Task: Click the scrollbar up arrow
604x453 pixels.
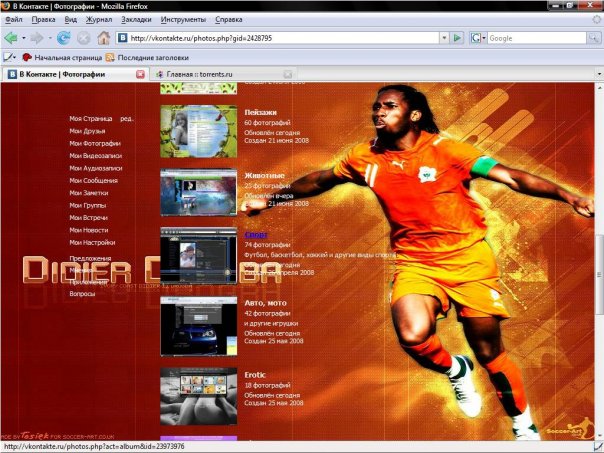Action: click(x=599, y=88)
